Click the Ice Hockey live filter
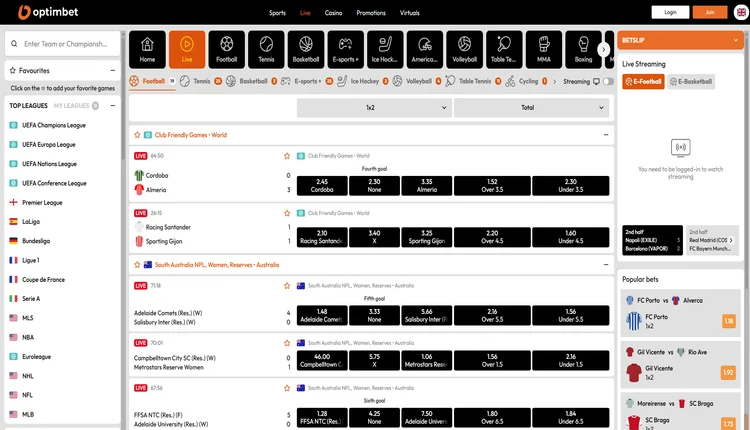Viewport: 750px width, 430px height. (x=363, y=81)
